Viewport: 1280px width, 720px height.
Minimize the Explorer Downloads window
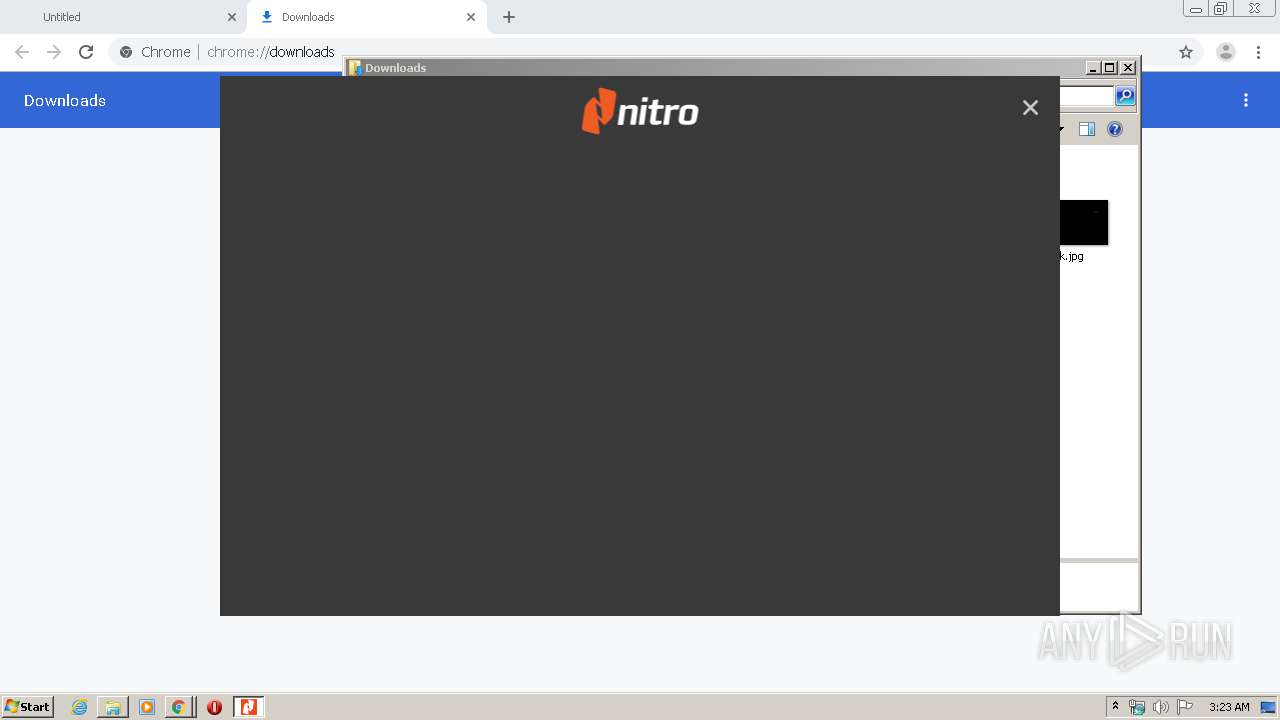pos(1093,68)
